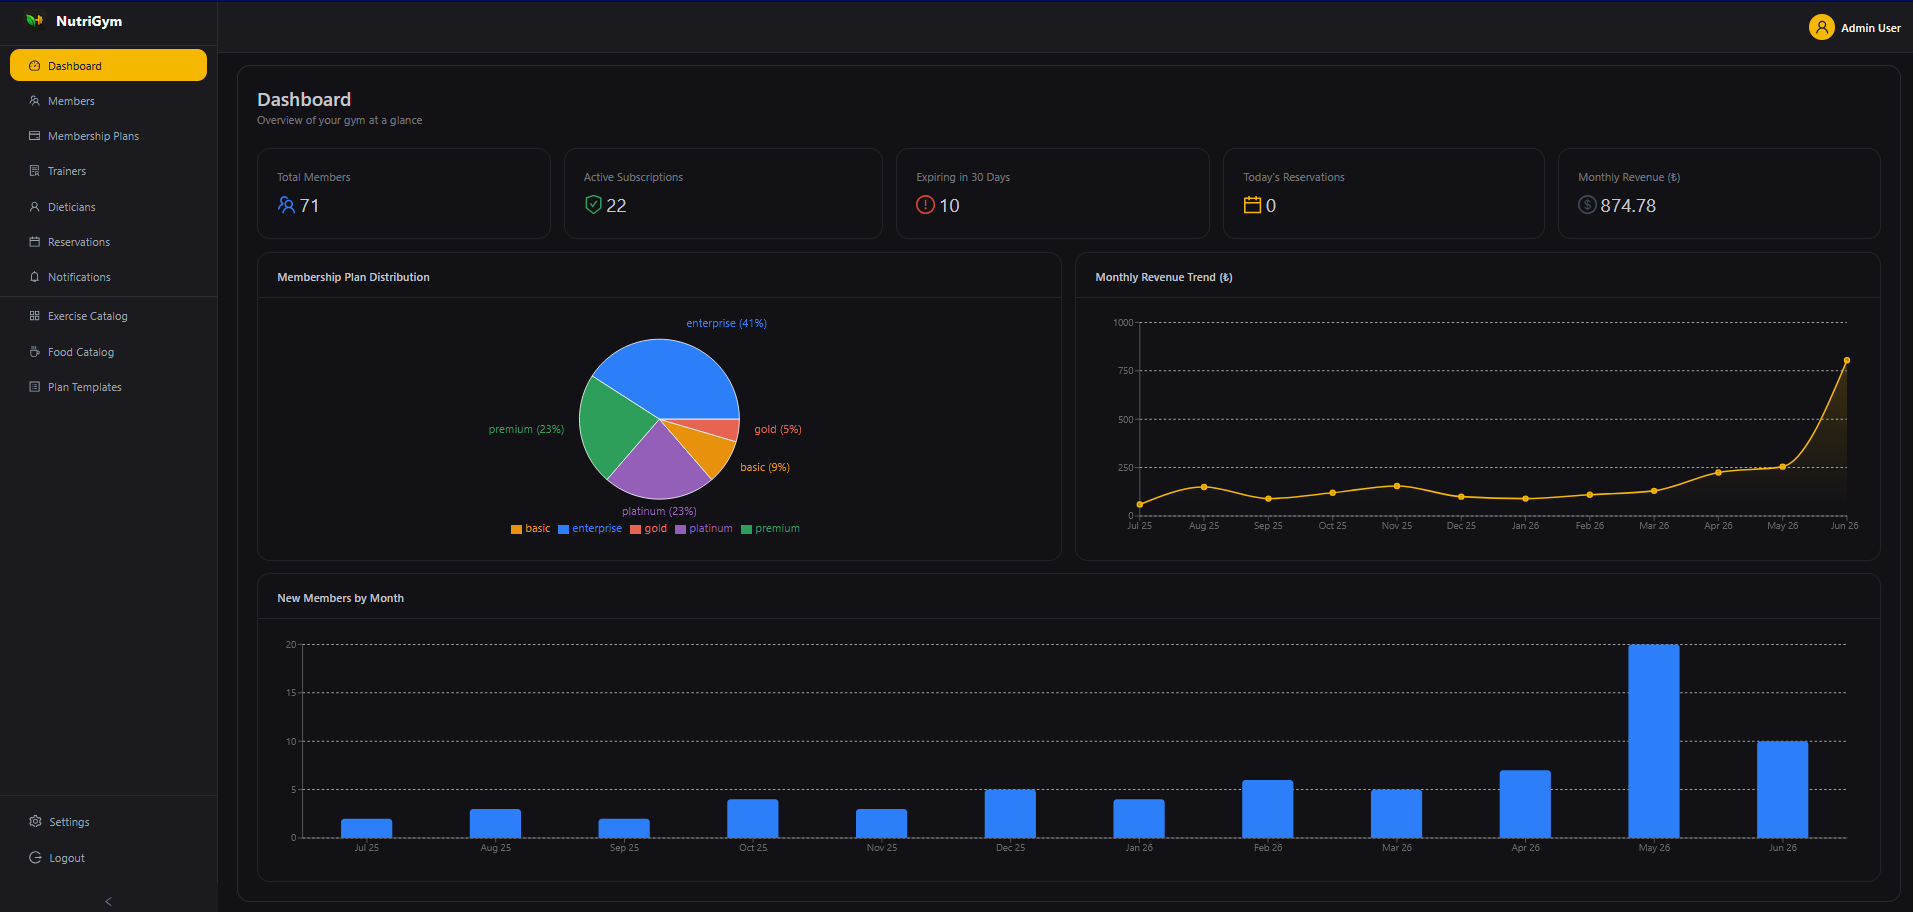This screenshot has width=1913, height=912.
Task: Click the 'enterprise (41%)' pie label
Action: pos(726,323)
